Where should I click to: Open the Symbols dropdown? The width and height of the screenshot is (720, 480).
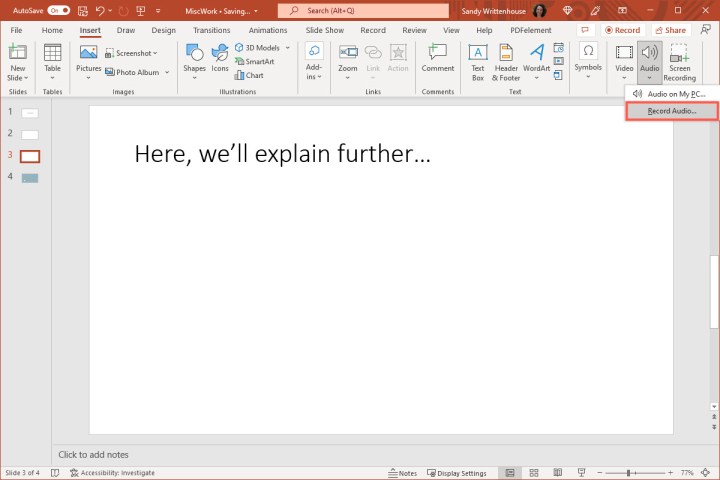(x=588, y=61)
